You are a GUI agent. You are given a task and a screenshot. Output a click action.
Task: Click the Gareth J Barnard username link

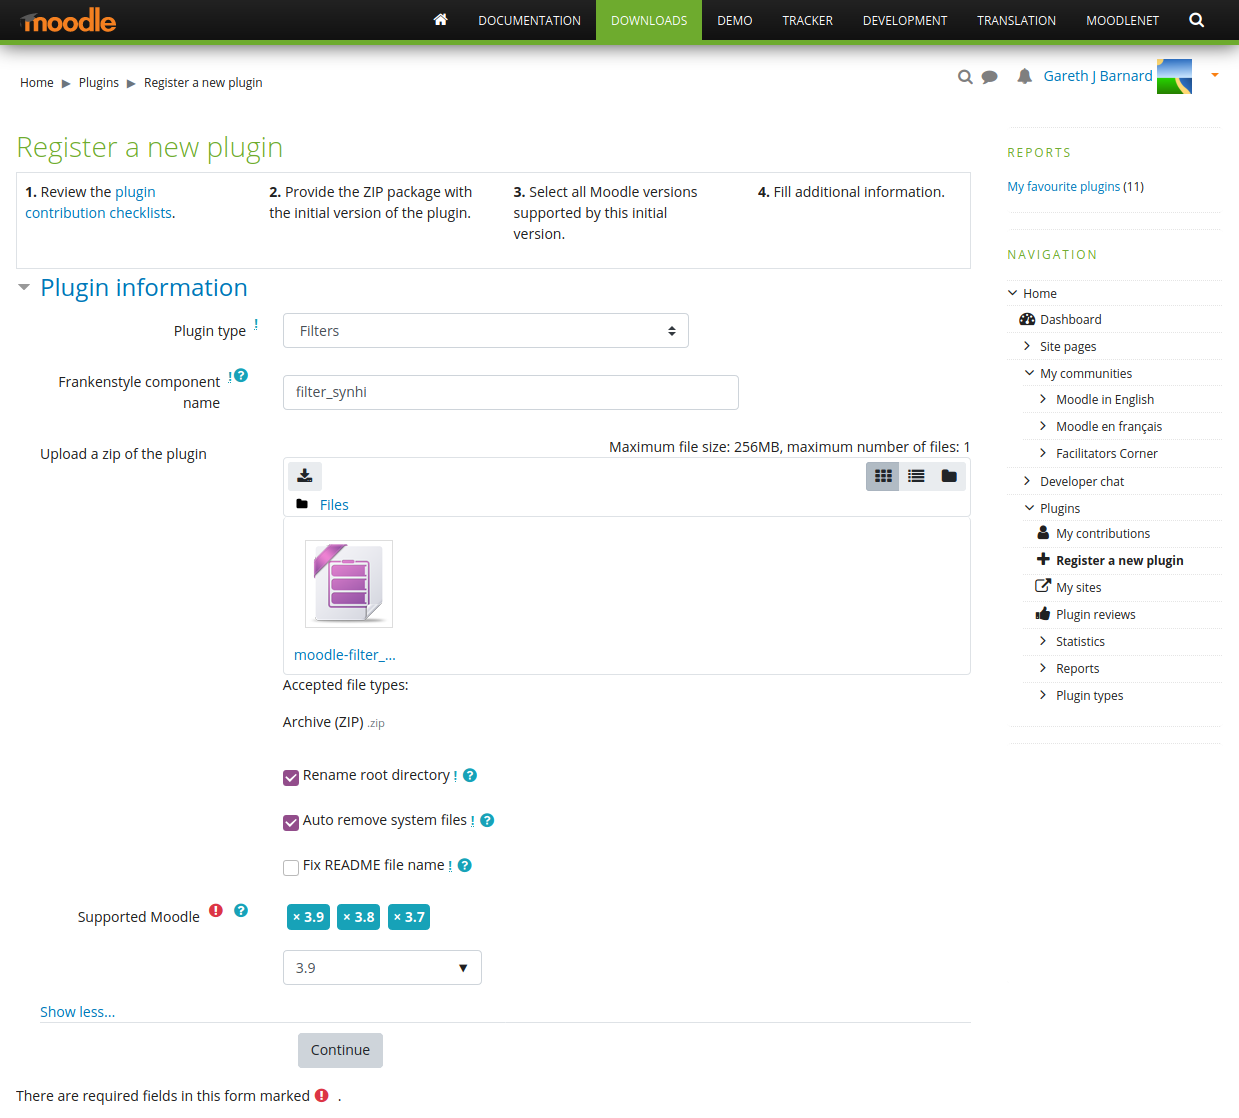tap(1098, 76)
